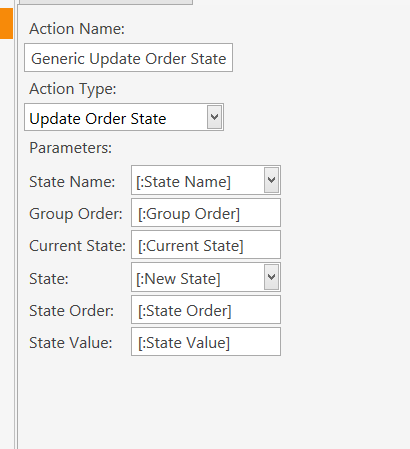The image size is (410, 449).
Task: Click the Group Order label
Action: click(x=76, y=214)
